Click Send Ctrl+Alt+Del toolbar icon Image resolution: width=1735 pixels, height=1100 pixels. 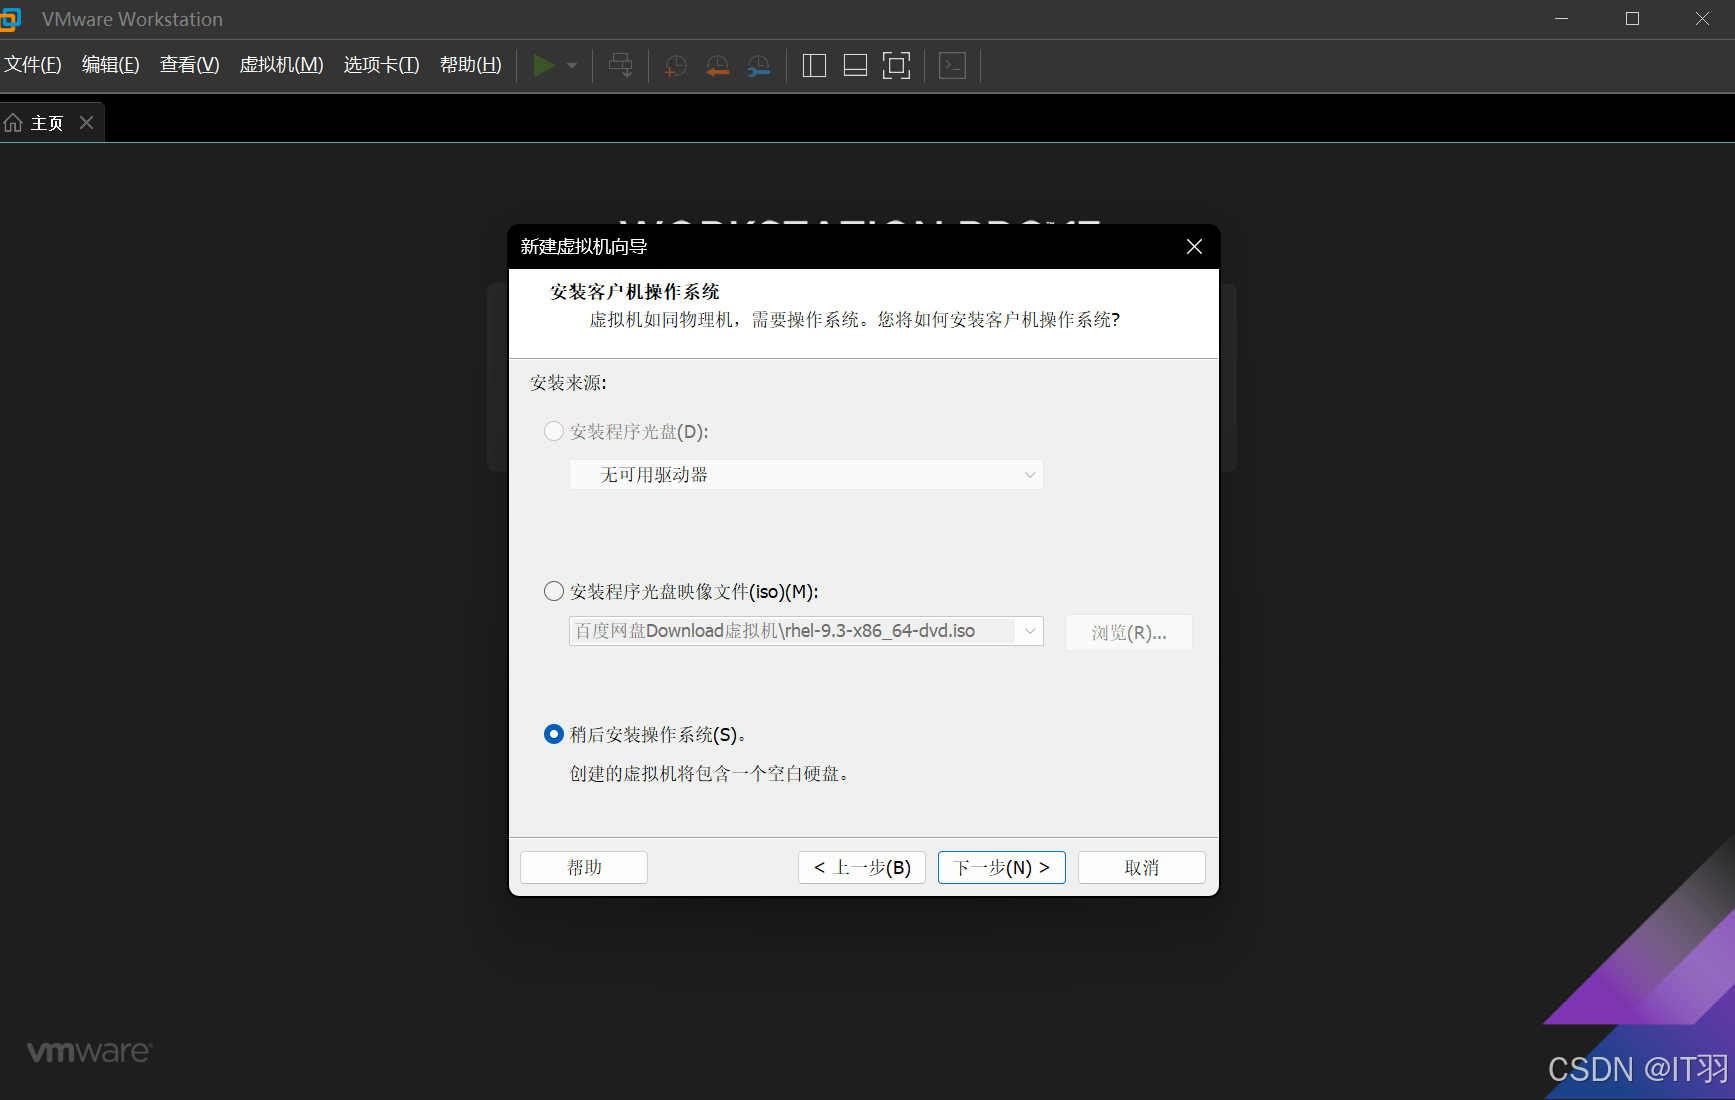coord(621,66)
